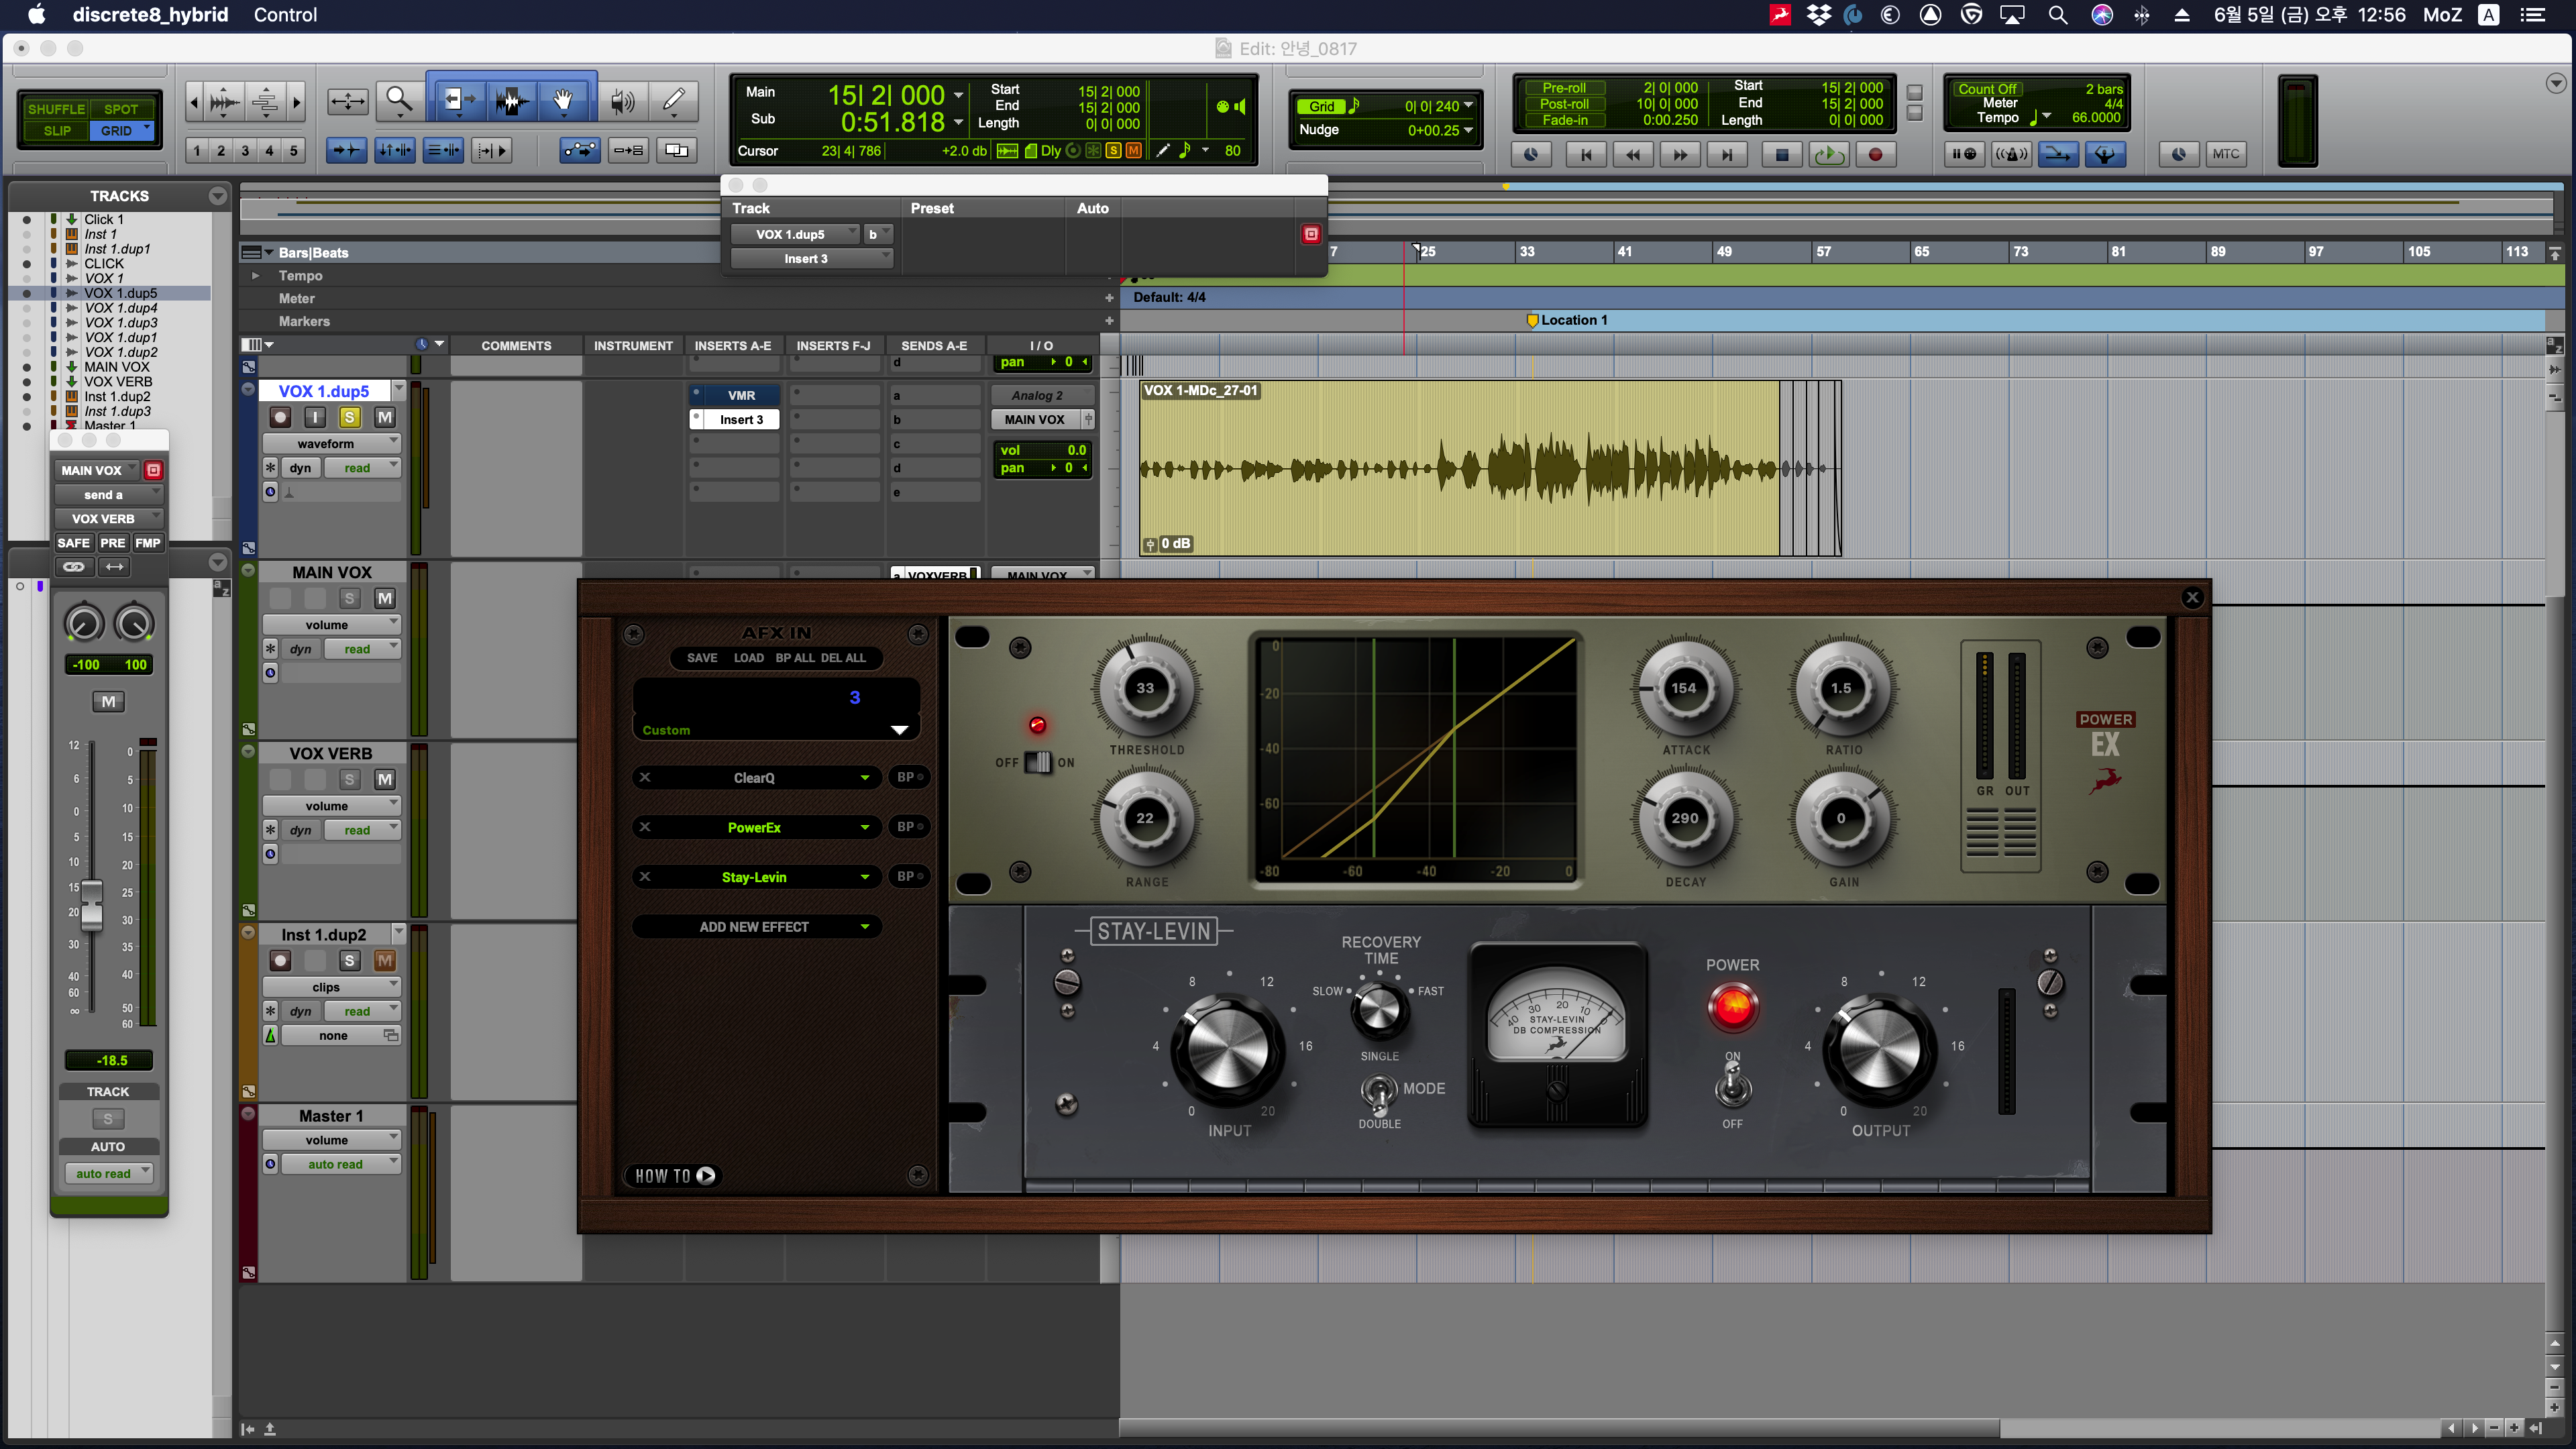The image size is (2576, 1449).
Task: Click the Play transport button
Action: point(1829,154)
